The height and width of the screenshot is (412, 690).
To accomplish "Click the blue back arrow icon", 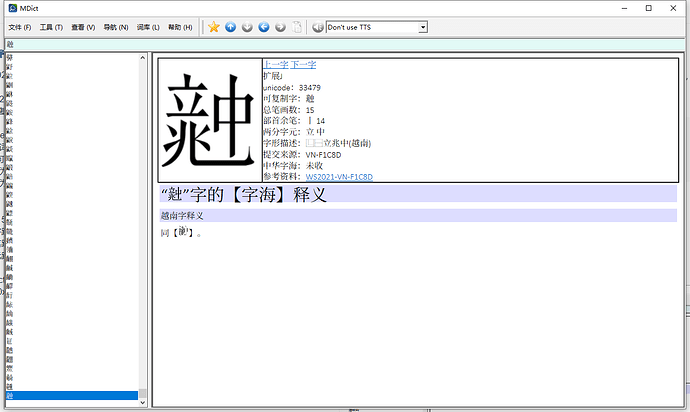I will pyautogui.click(x=263, y=27).
